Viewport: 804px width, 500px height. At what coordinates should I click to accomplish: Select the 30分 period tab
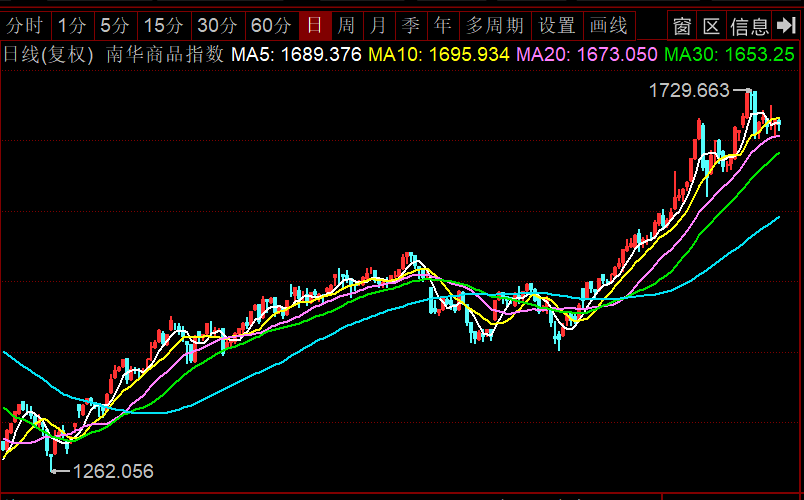218,26
